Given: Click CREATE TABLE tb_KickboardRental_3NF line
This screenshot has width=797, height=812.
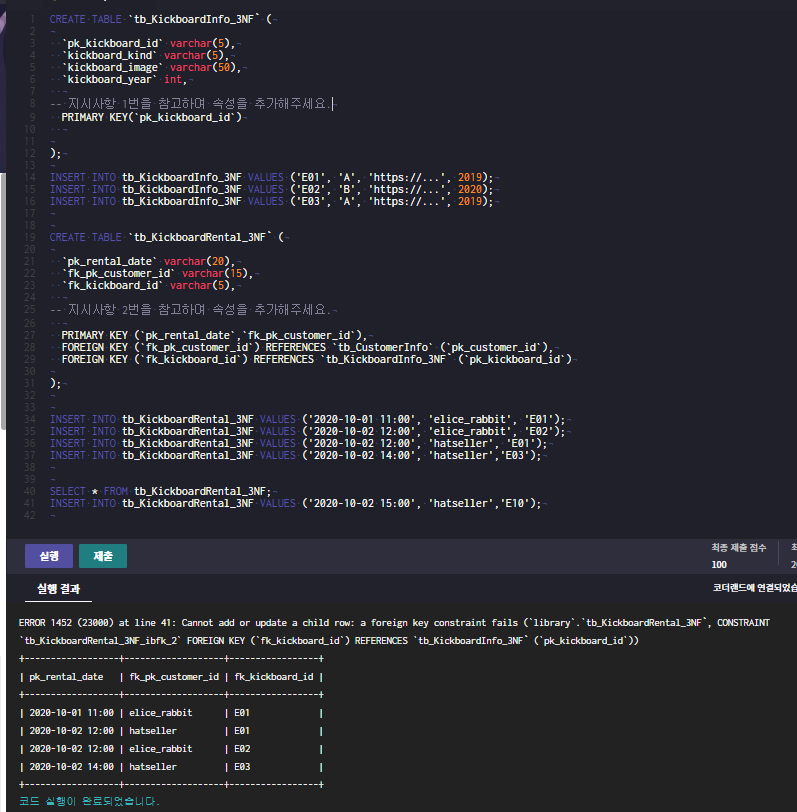Looking at the screenshot, I should point(166,237).
